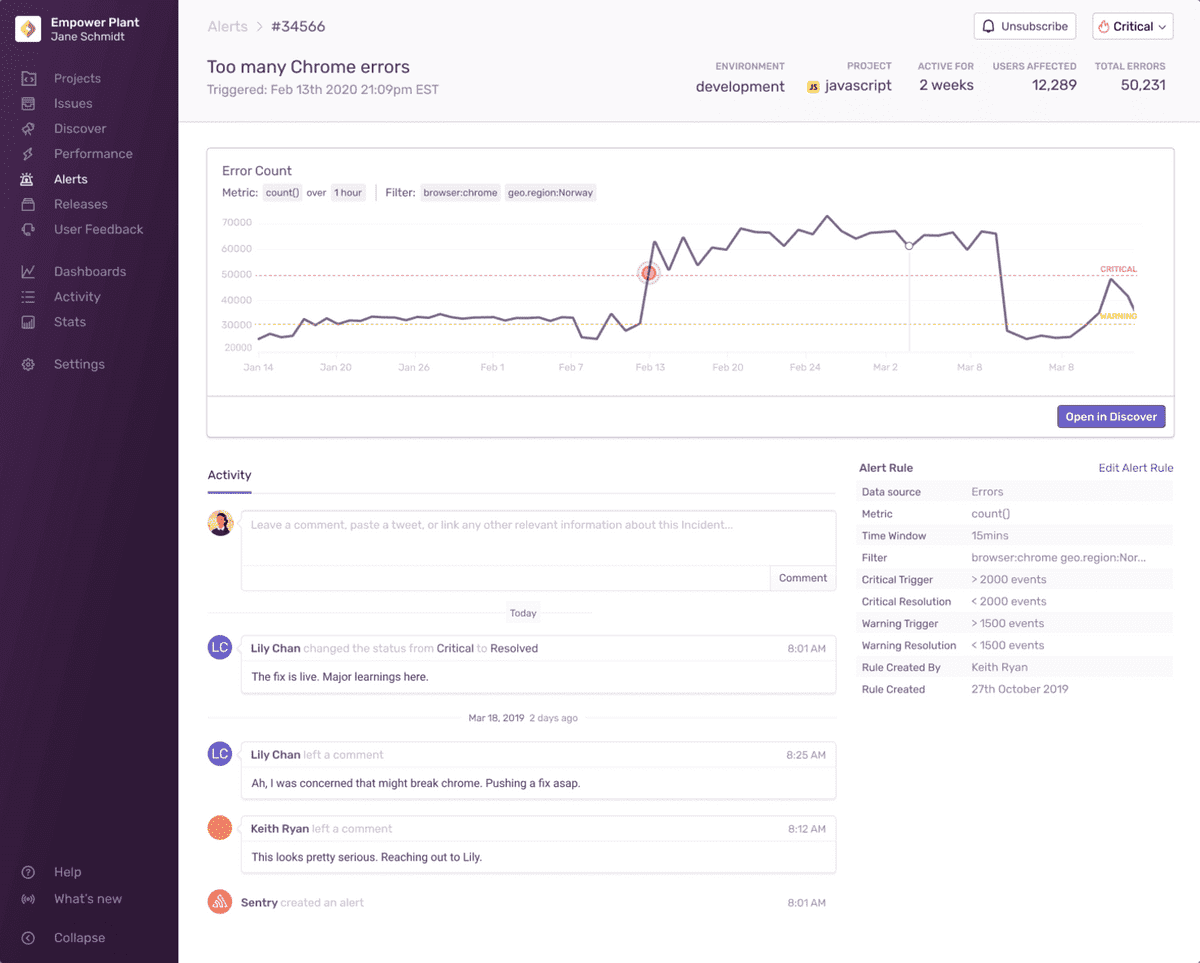Click the Performance lightning icon
The image size is (1200, 963).
(29, 154)
